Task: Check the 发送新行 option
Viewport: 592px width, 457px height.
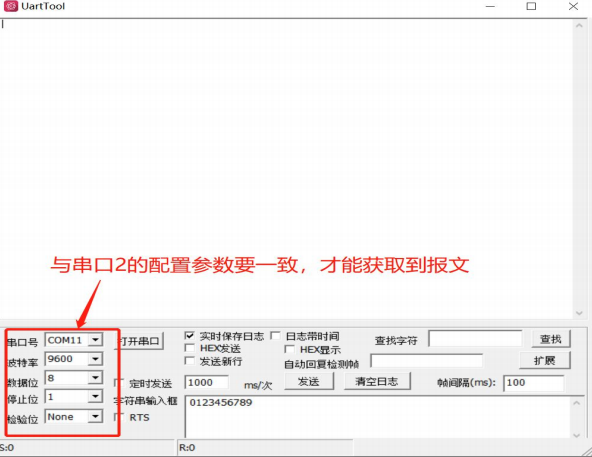Action: click(x=190, y=361)
